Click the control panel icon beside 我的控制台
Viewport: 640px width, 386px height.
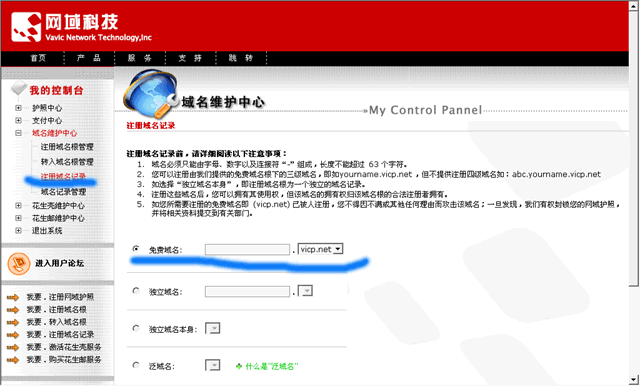(18, 88)
